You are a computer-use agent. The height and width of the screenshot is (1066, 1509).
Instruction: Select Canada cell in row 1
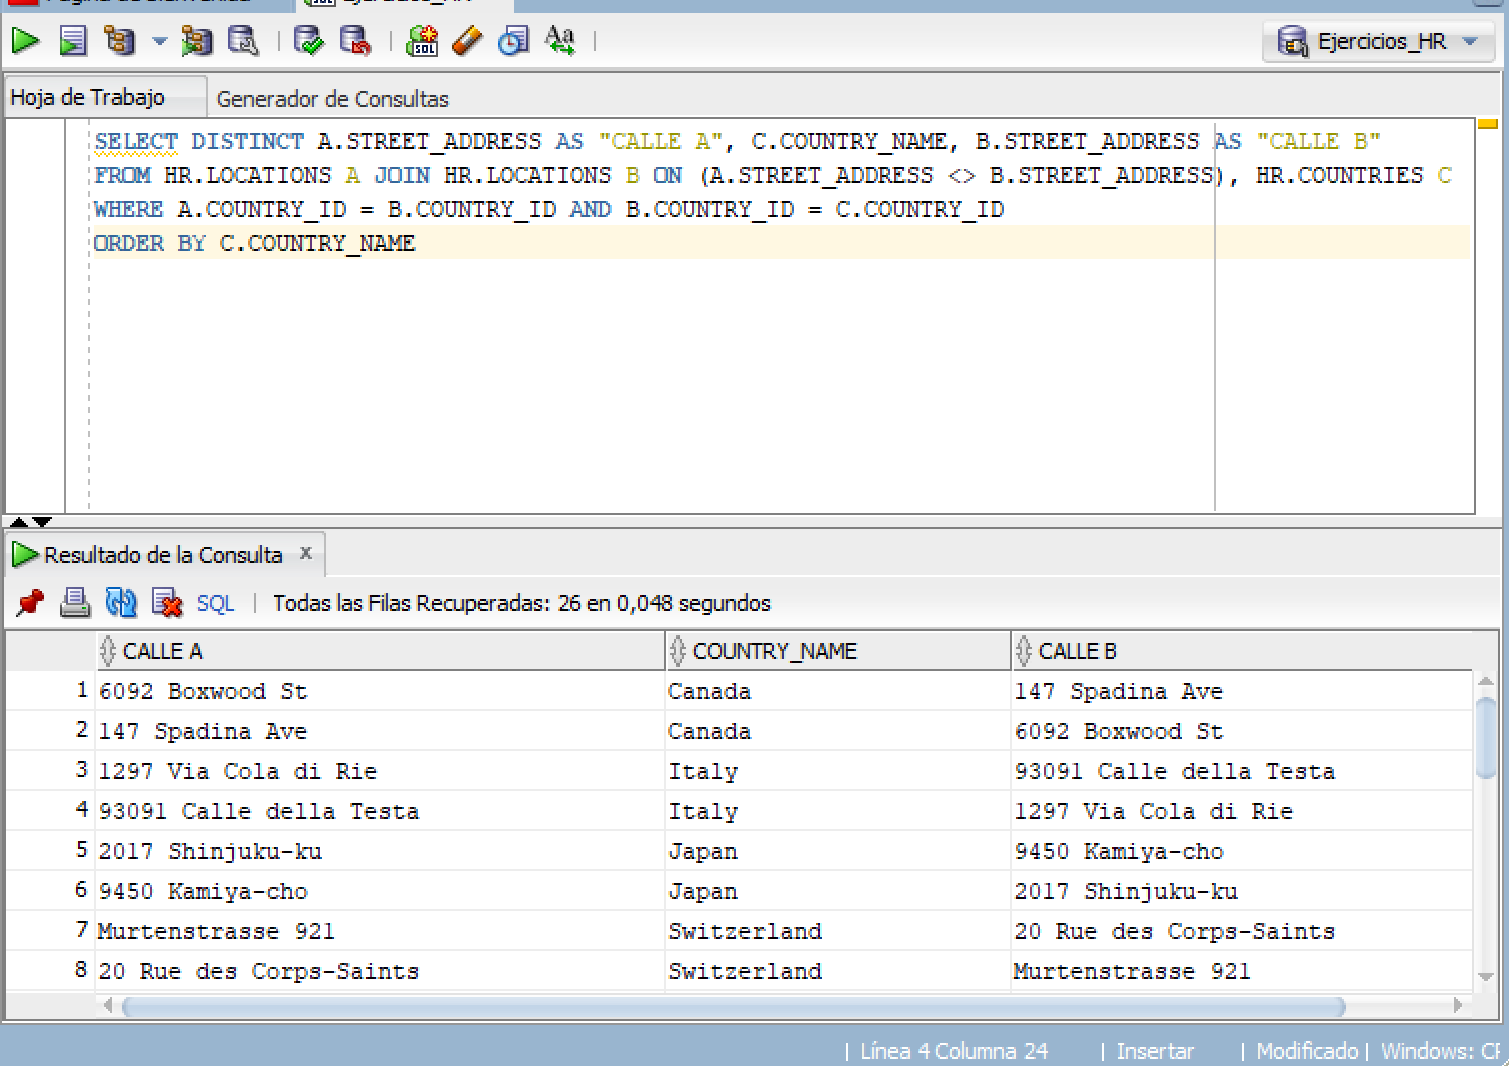(x=838, y=691)
